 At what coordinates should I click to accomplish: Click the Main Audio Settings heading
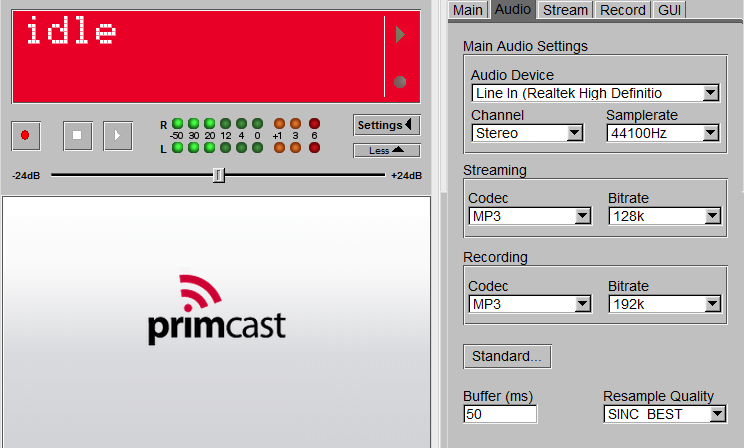[525, 46]
